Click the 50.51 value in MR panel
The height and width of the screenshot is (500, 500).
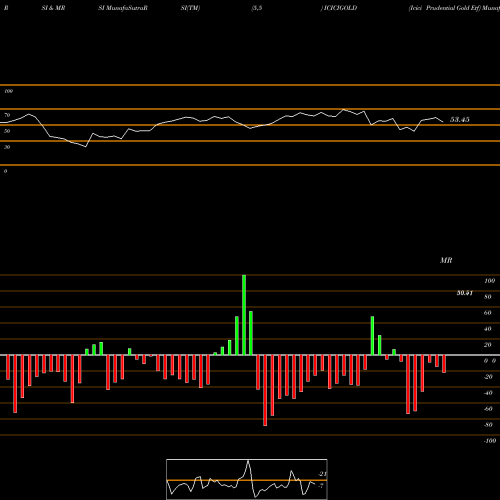[x=465, y=293]
